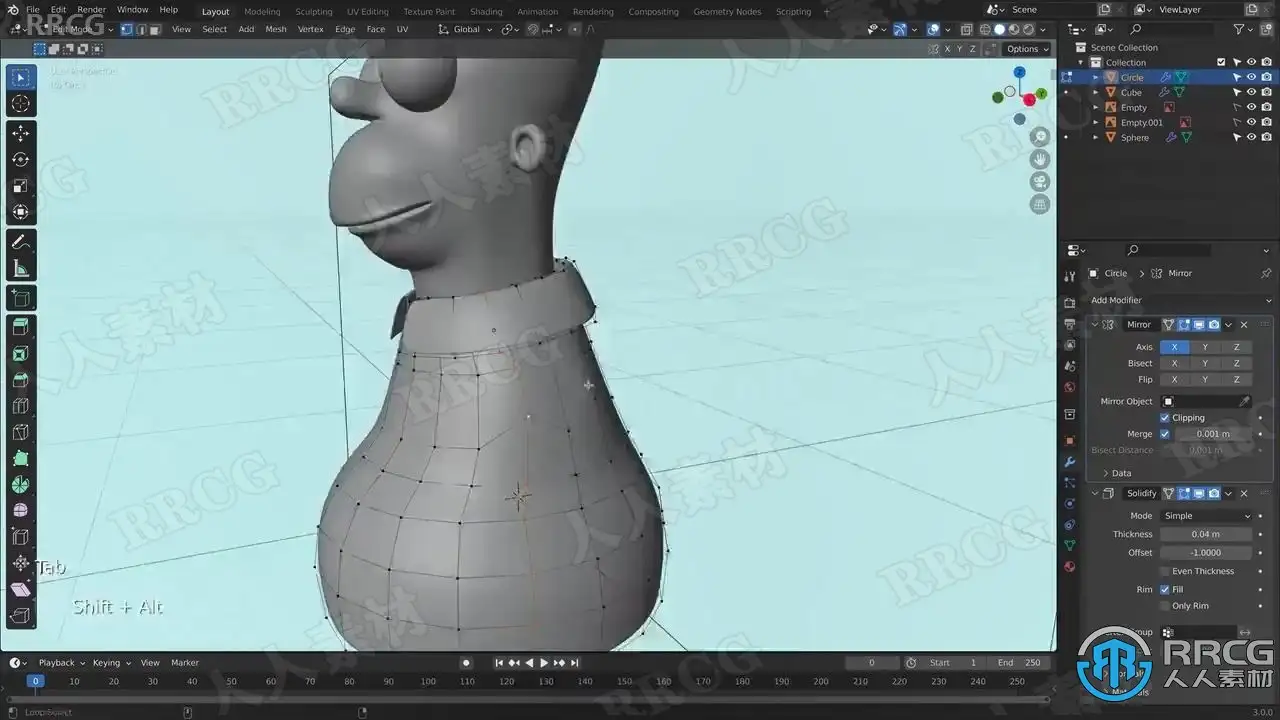The height and width of the screenshot is (720, 1280).
Task: Open the Keying dropdown in timeline
Action: 111,662
